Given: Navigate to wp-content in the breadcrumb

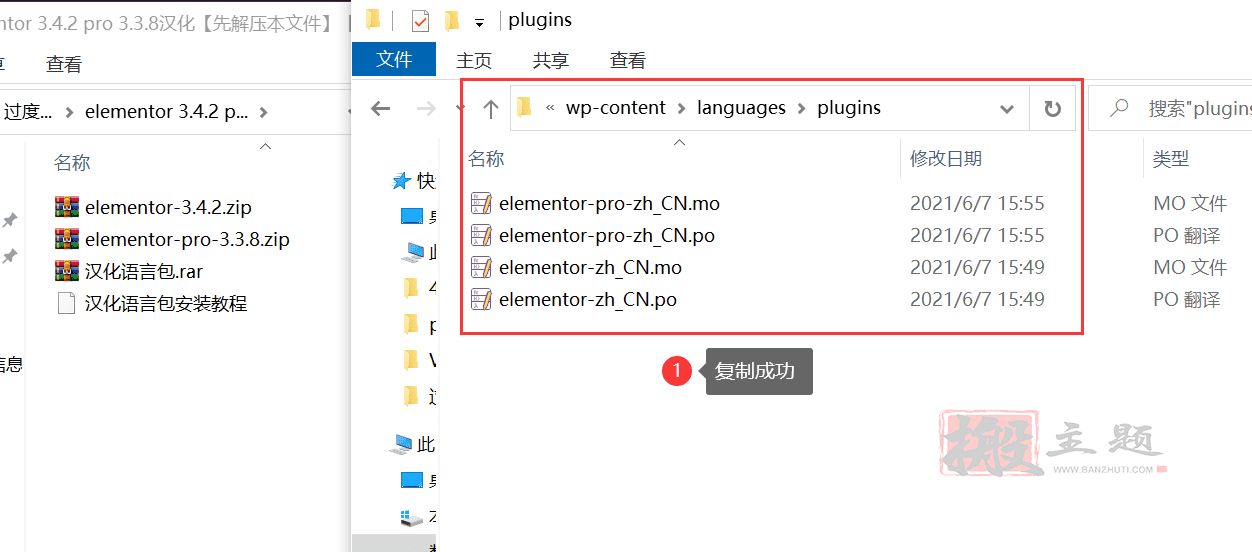Looking at the screenshot, I should [x=616, y=108].
